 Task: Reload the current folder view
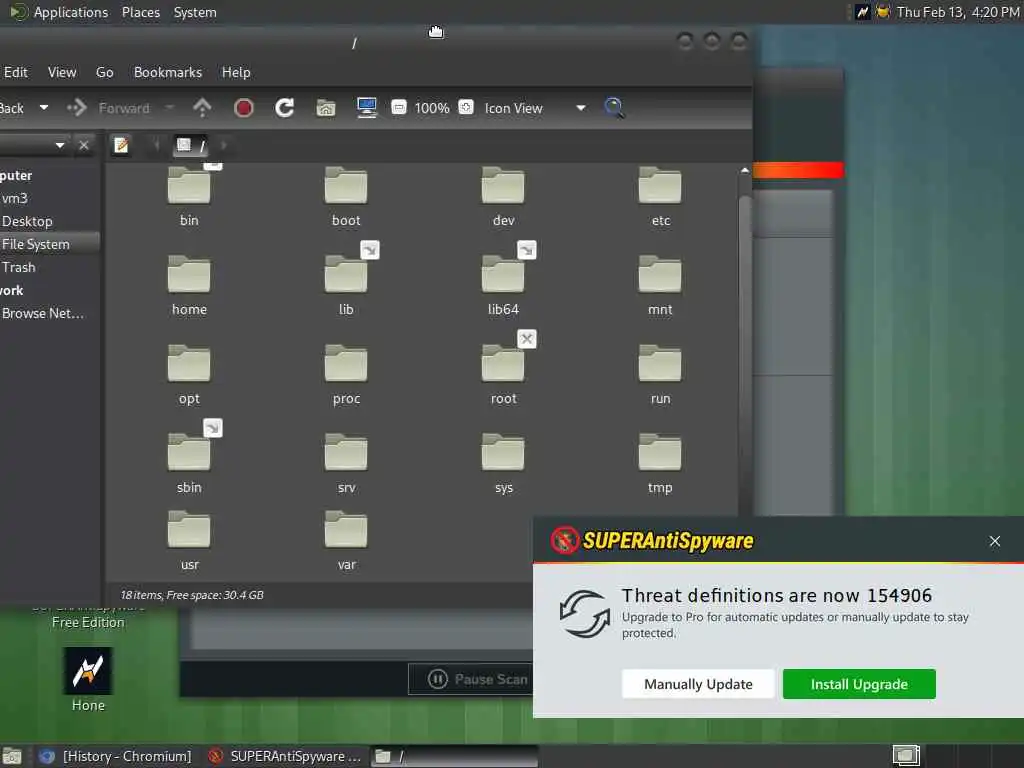pos(284,108)
